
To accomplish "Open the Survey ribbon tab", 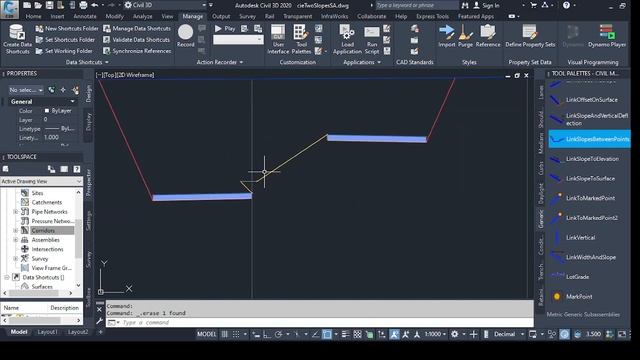I will tap(247, 16).
